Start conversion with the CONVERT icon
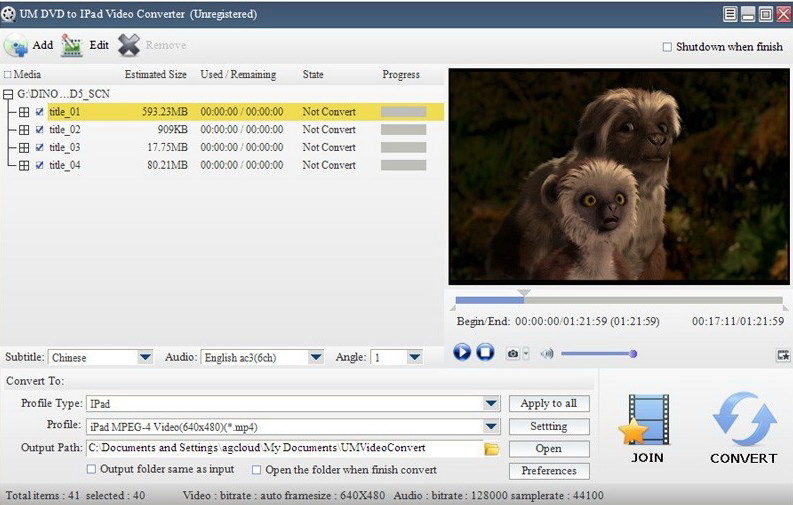This screenshot has height=505, width=793. 743,420
